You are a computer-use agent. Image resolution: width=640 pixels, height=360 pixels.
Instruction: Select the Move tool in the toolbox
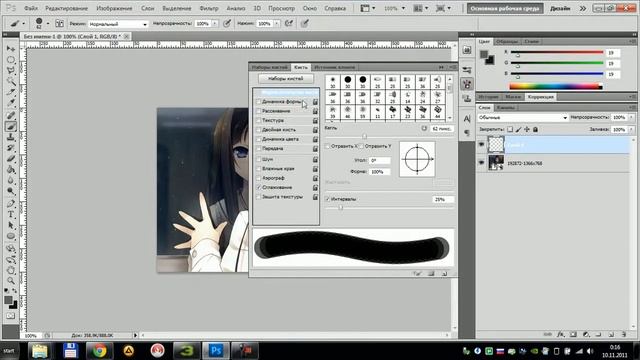(11, 49)
